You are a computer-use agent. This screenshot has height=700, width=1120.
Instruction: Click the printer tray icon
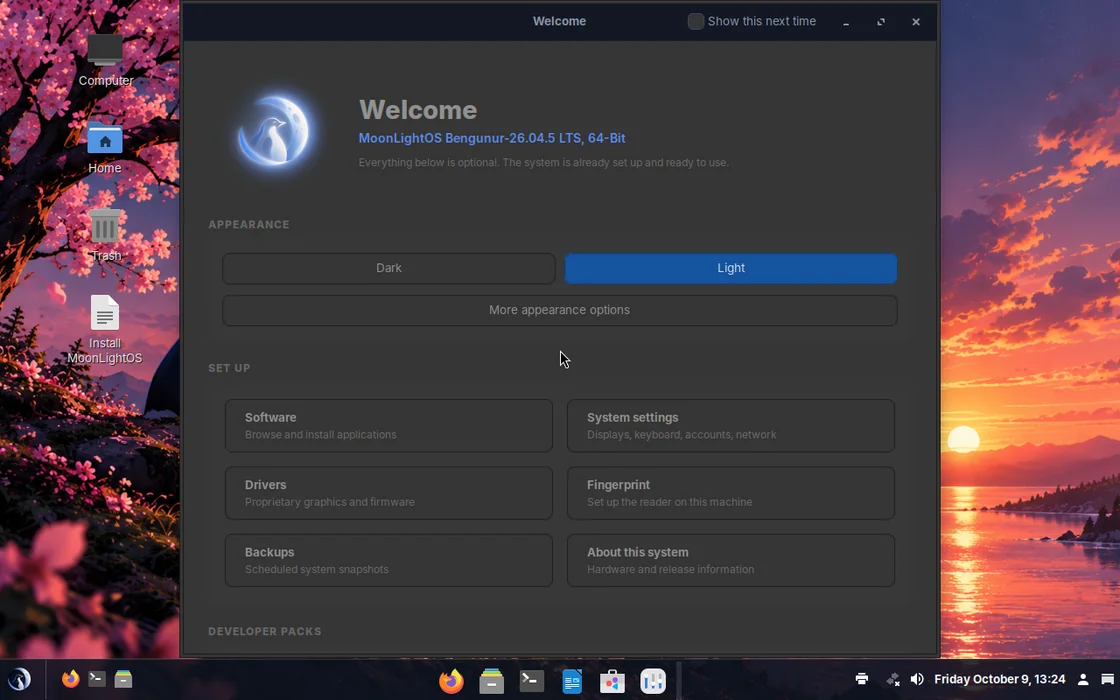click(x=861, y=679)
